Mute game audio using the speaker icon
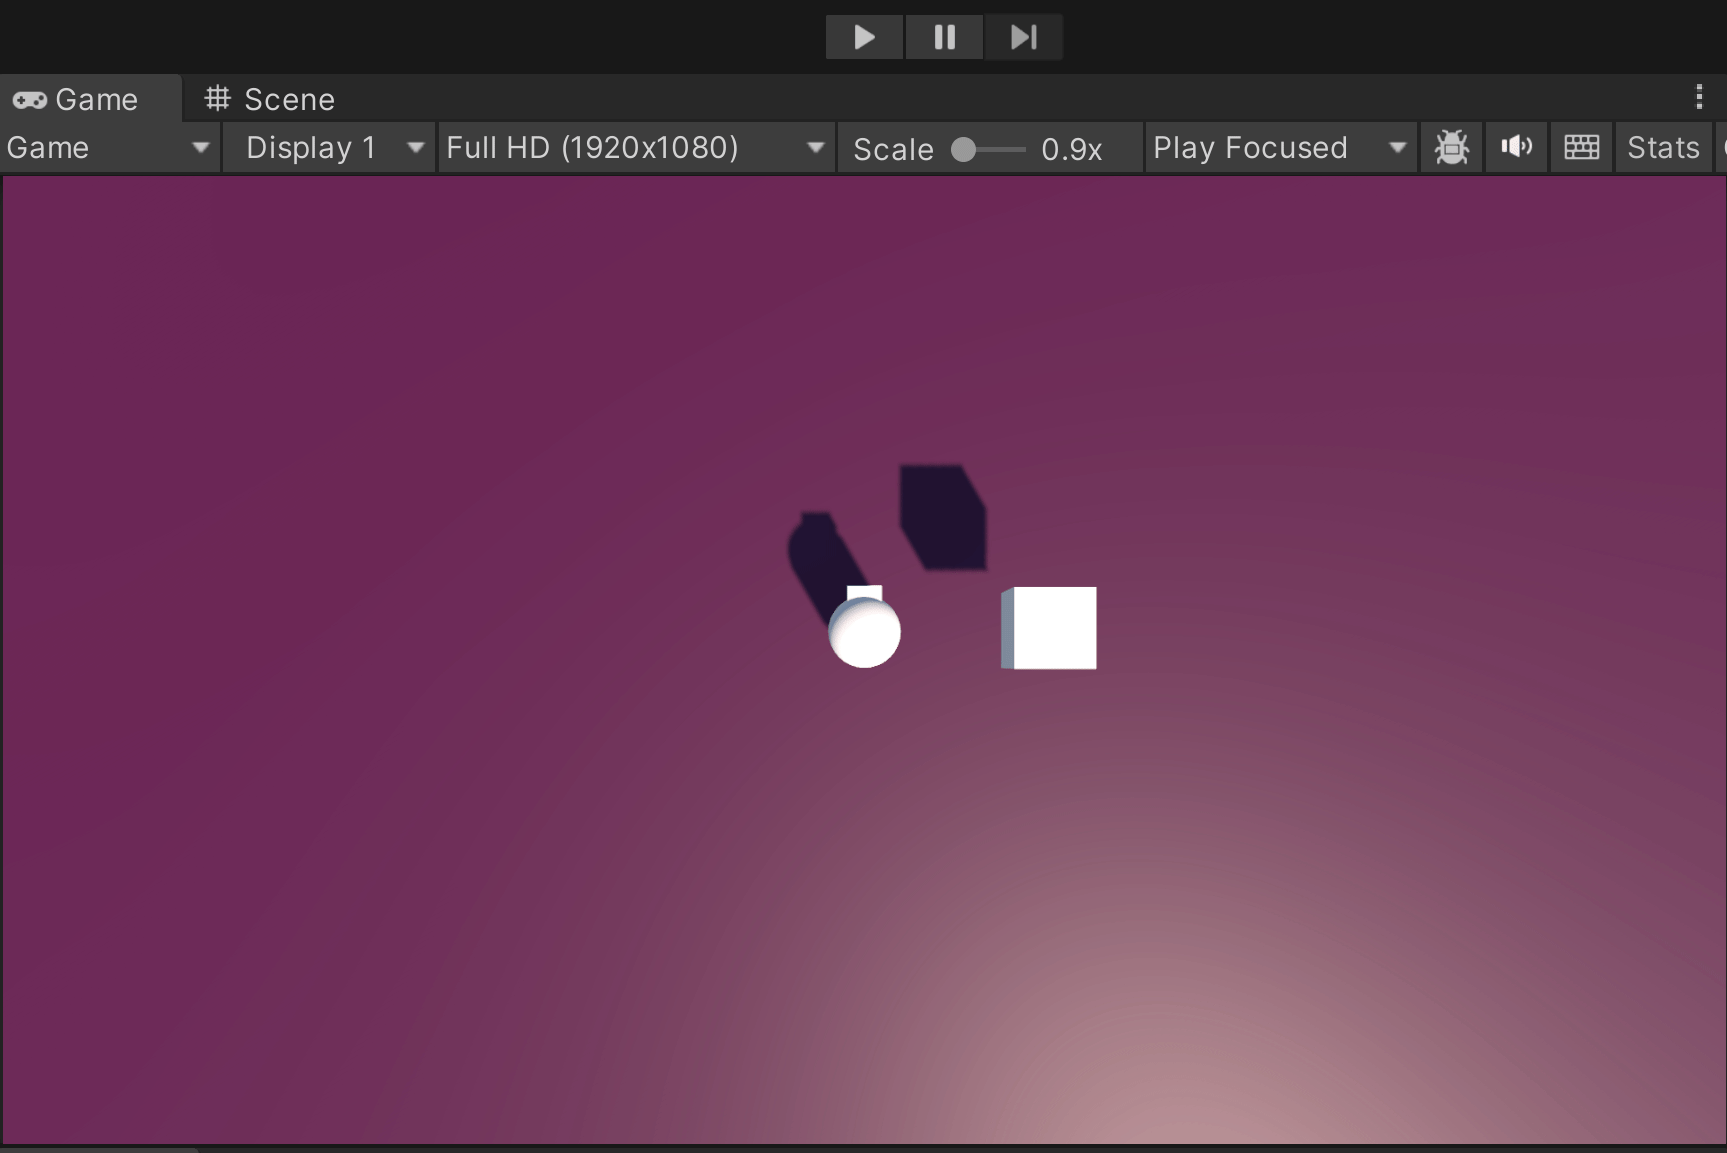 1515,147
